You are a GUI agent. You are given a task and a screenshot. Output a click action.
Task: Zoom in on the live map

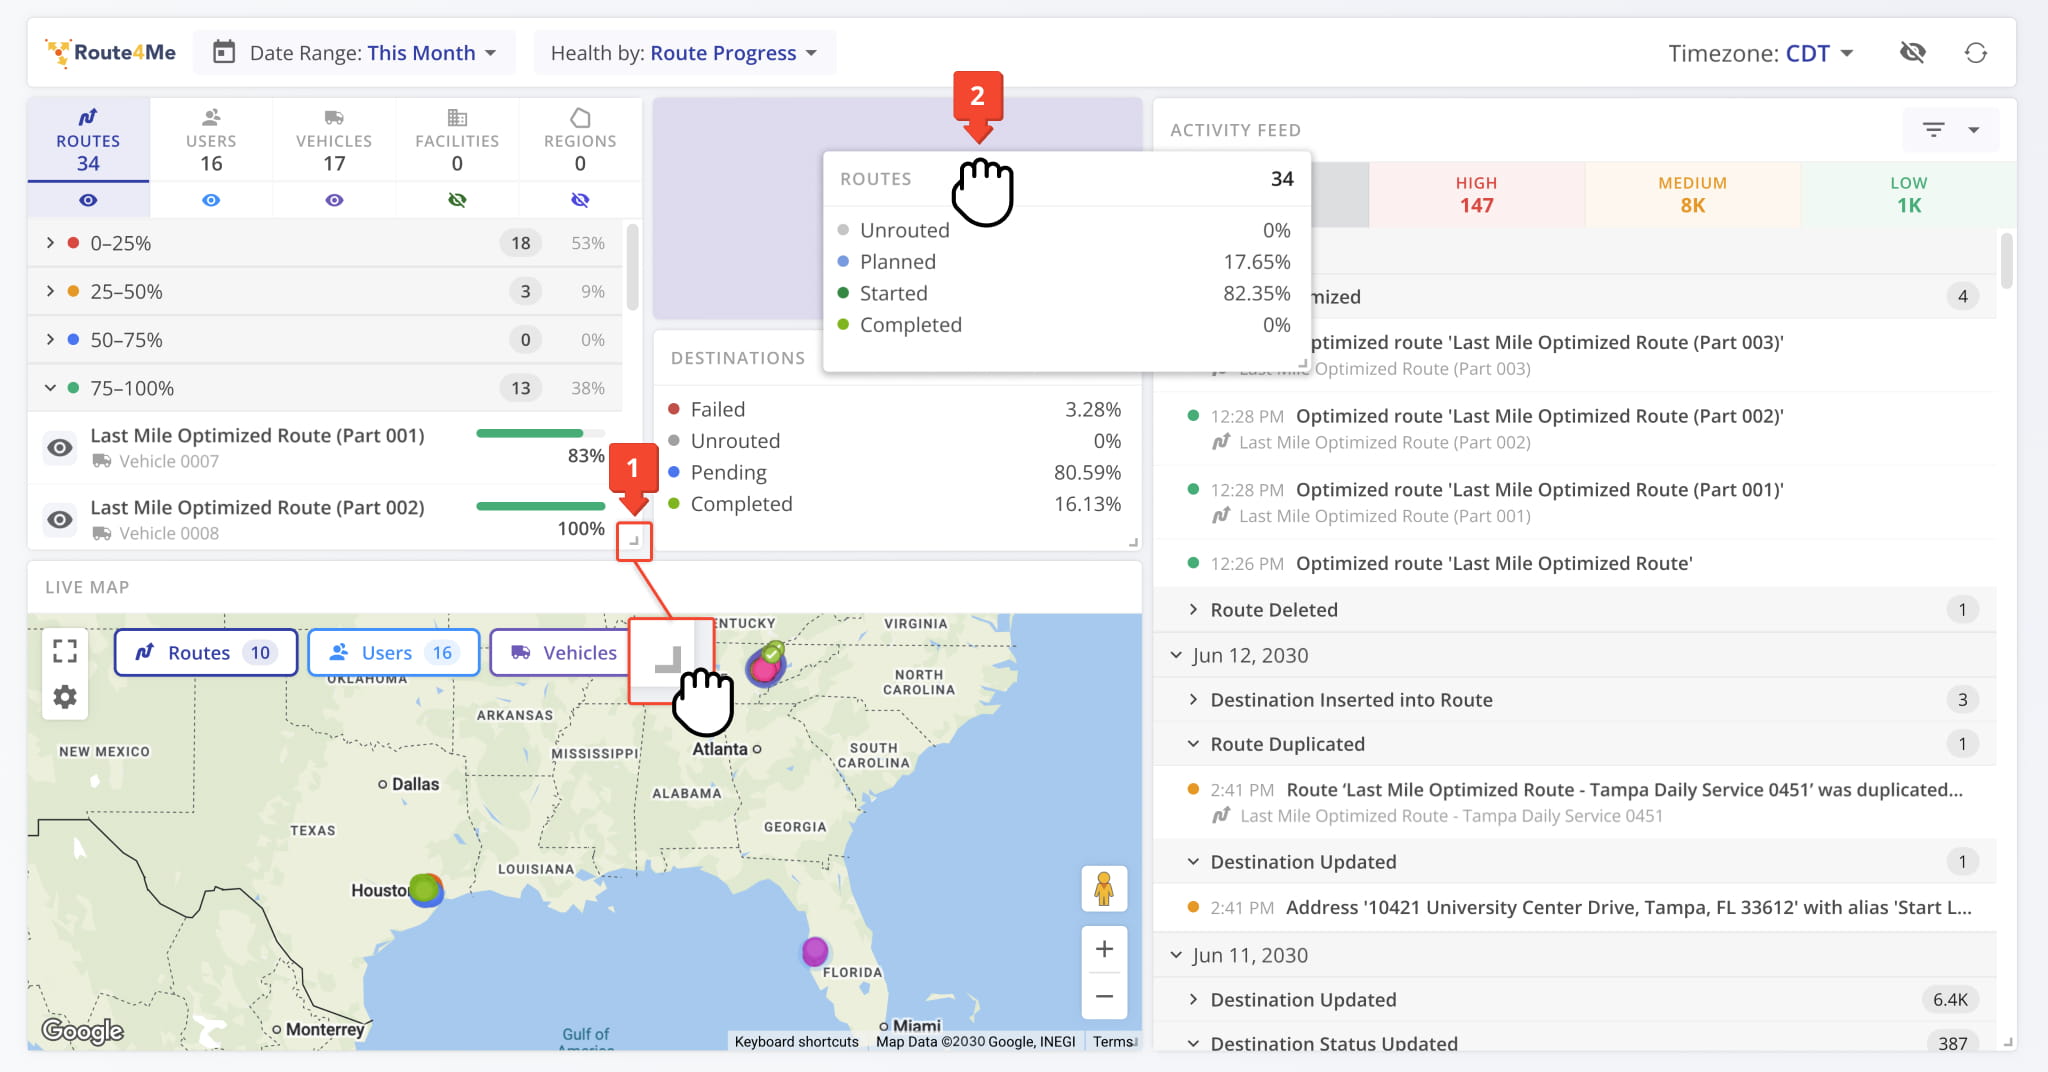(x=1104, y=949)
